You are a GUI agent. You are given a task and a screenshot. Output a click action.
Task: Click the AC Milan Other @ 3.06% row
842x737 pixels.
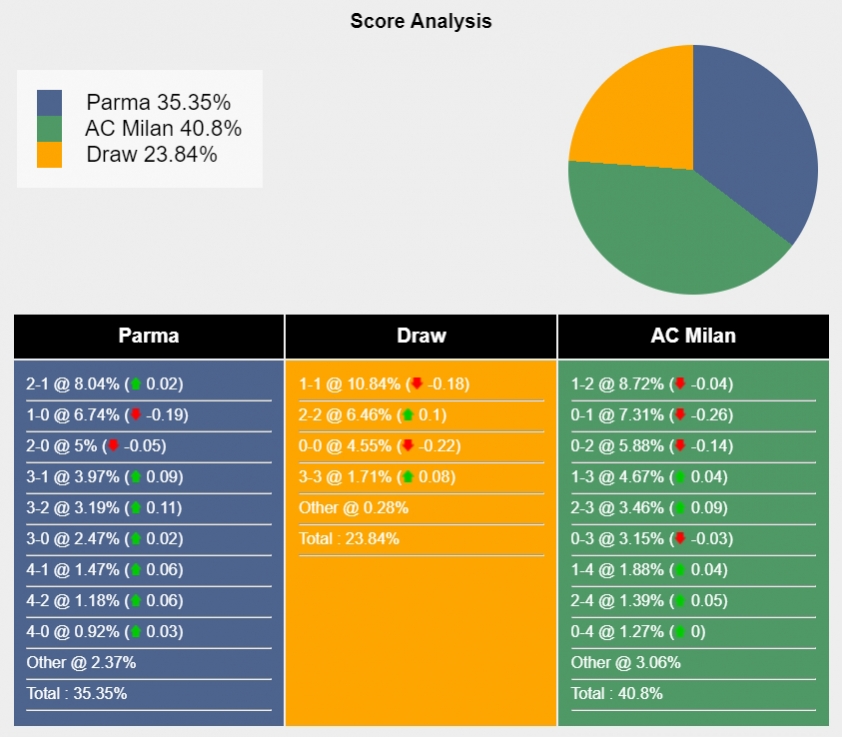[693, 662]
